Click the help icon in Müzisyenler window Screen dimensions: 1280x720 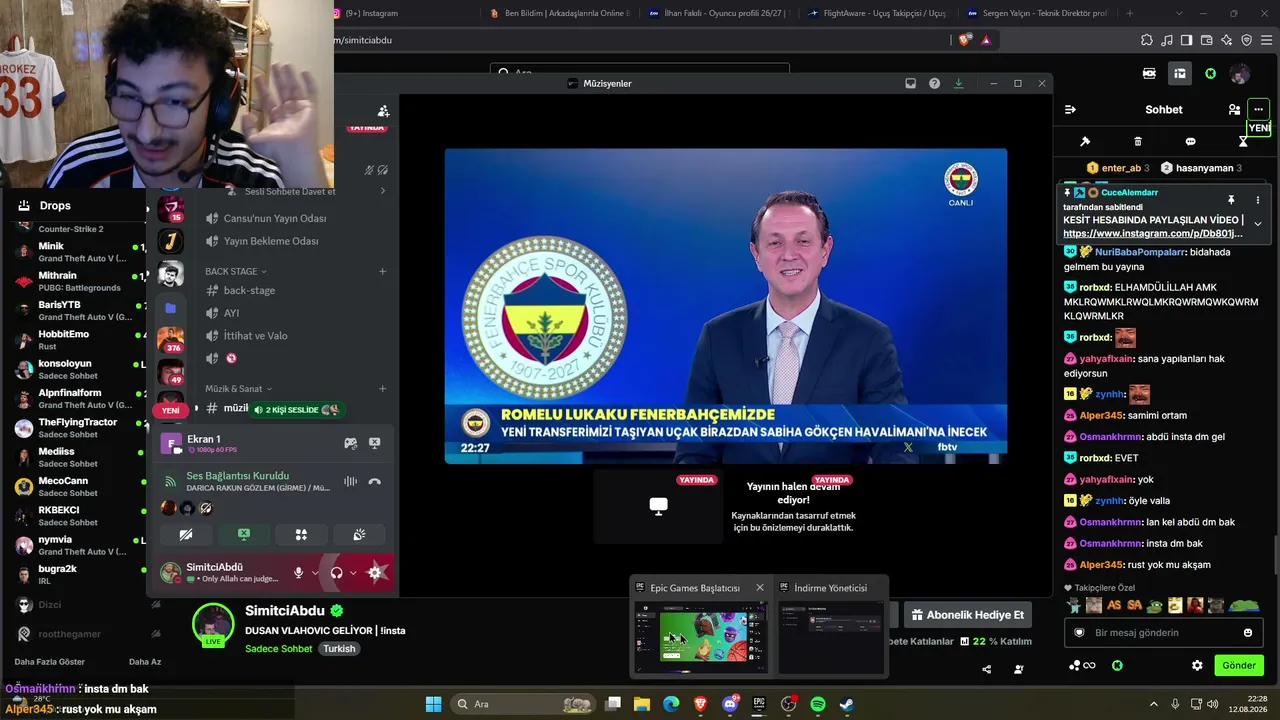coord(934,83)
